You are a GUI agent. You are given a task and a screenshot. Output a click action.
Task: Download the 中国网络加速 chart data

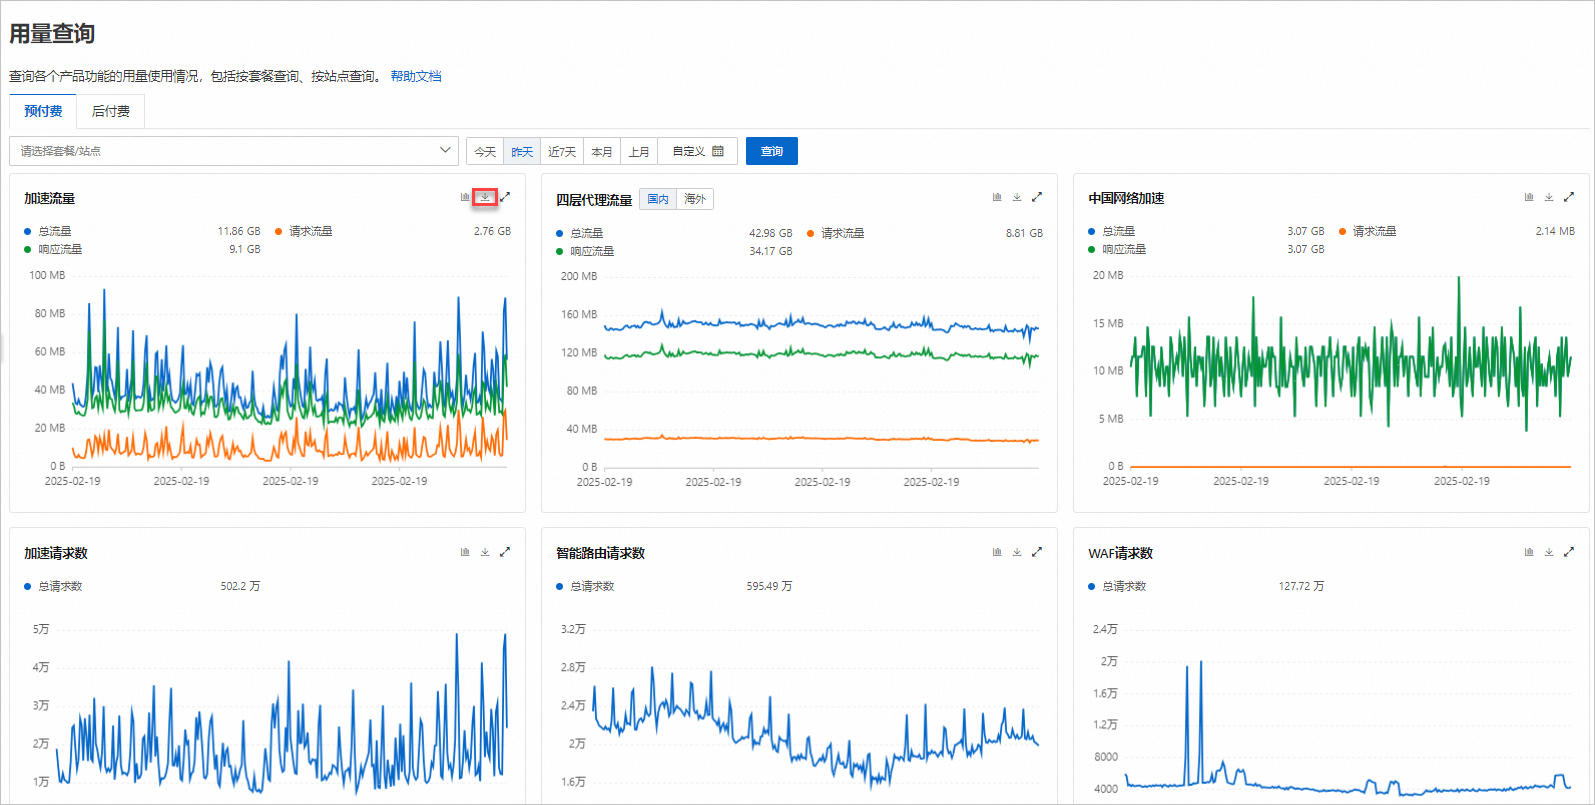(x=1549, y=197)
